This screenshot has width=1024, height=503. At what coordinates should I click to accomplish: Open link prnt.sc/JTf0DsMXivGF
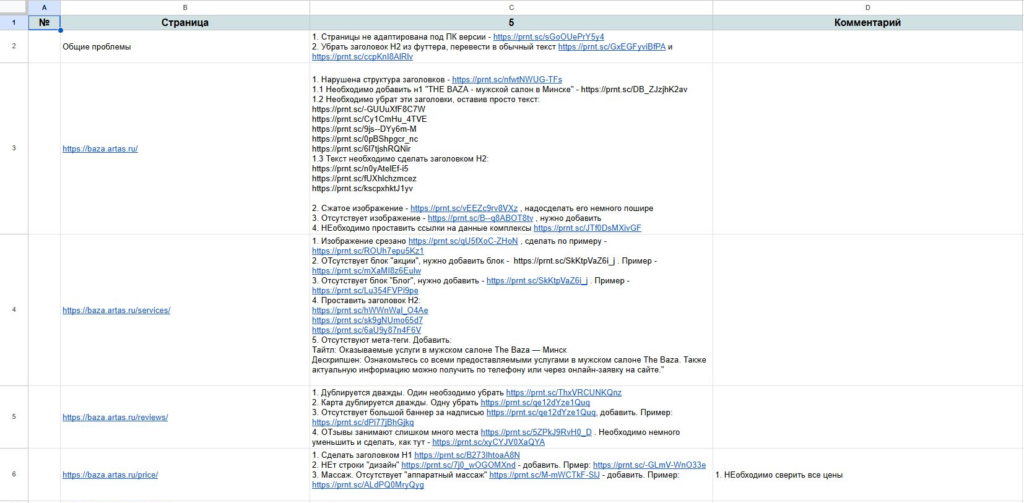[587, 229]
